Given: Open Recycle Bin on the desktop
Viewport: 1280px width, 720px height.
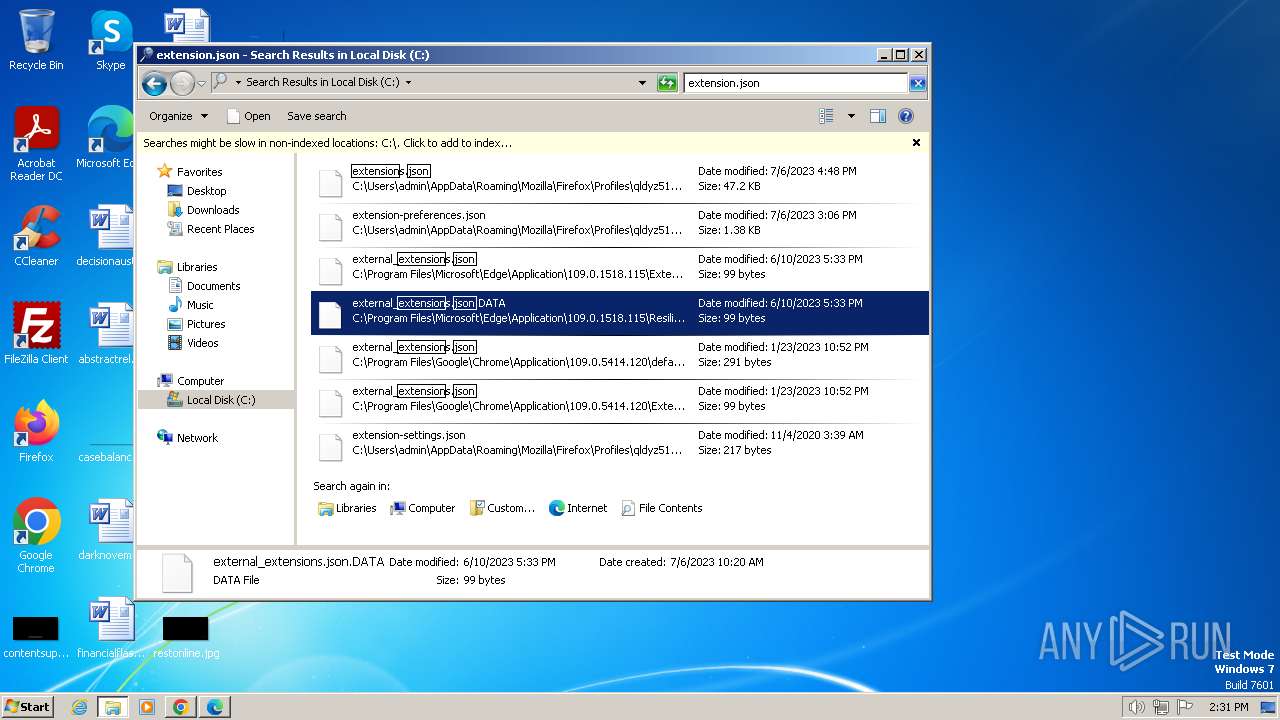Looking at the screenshot, I should (x=36, y=40).
